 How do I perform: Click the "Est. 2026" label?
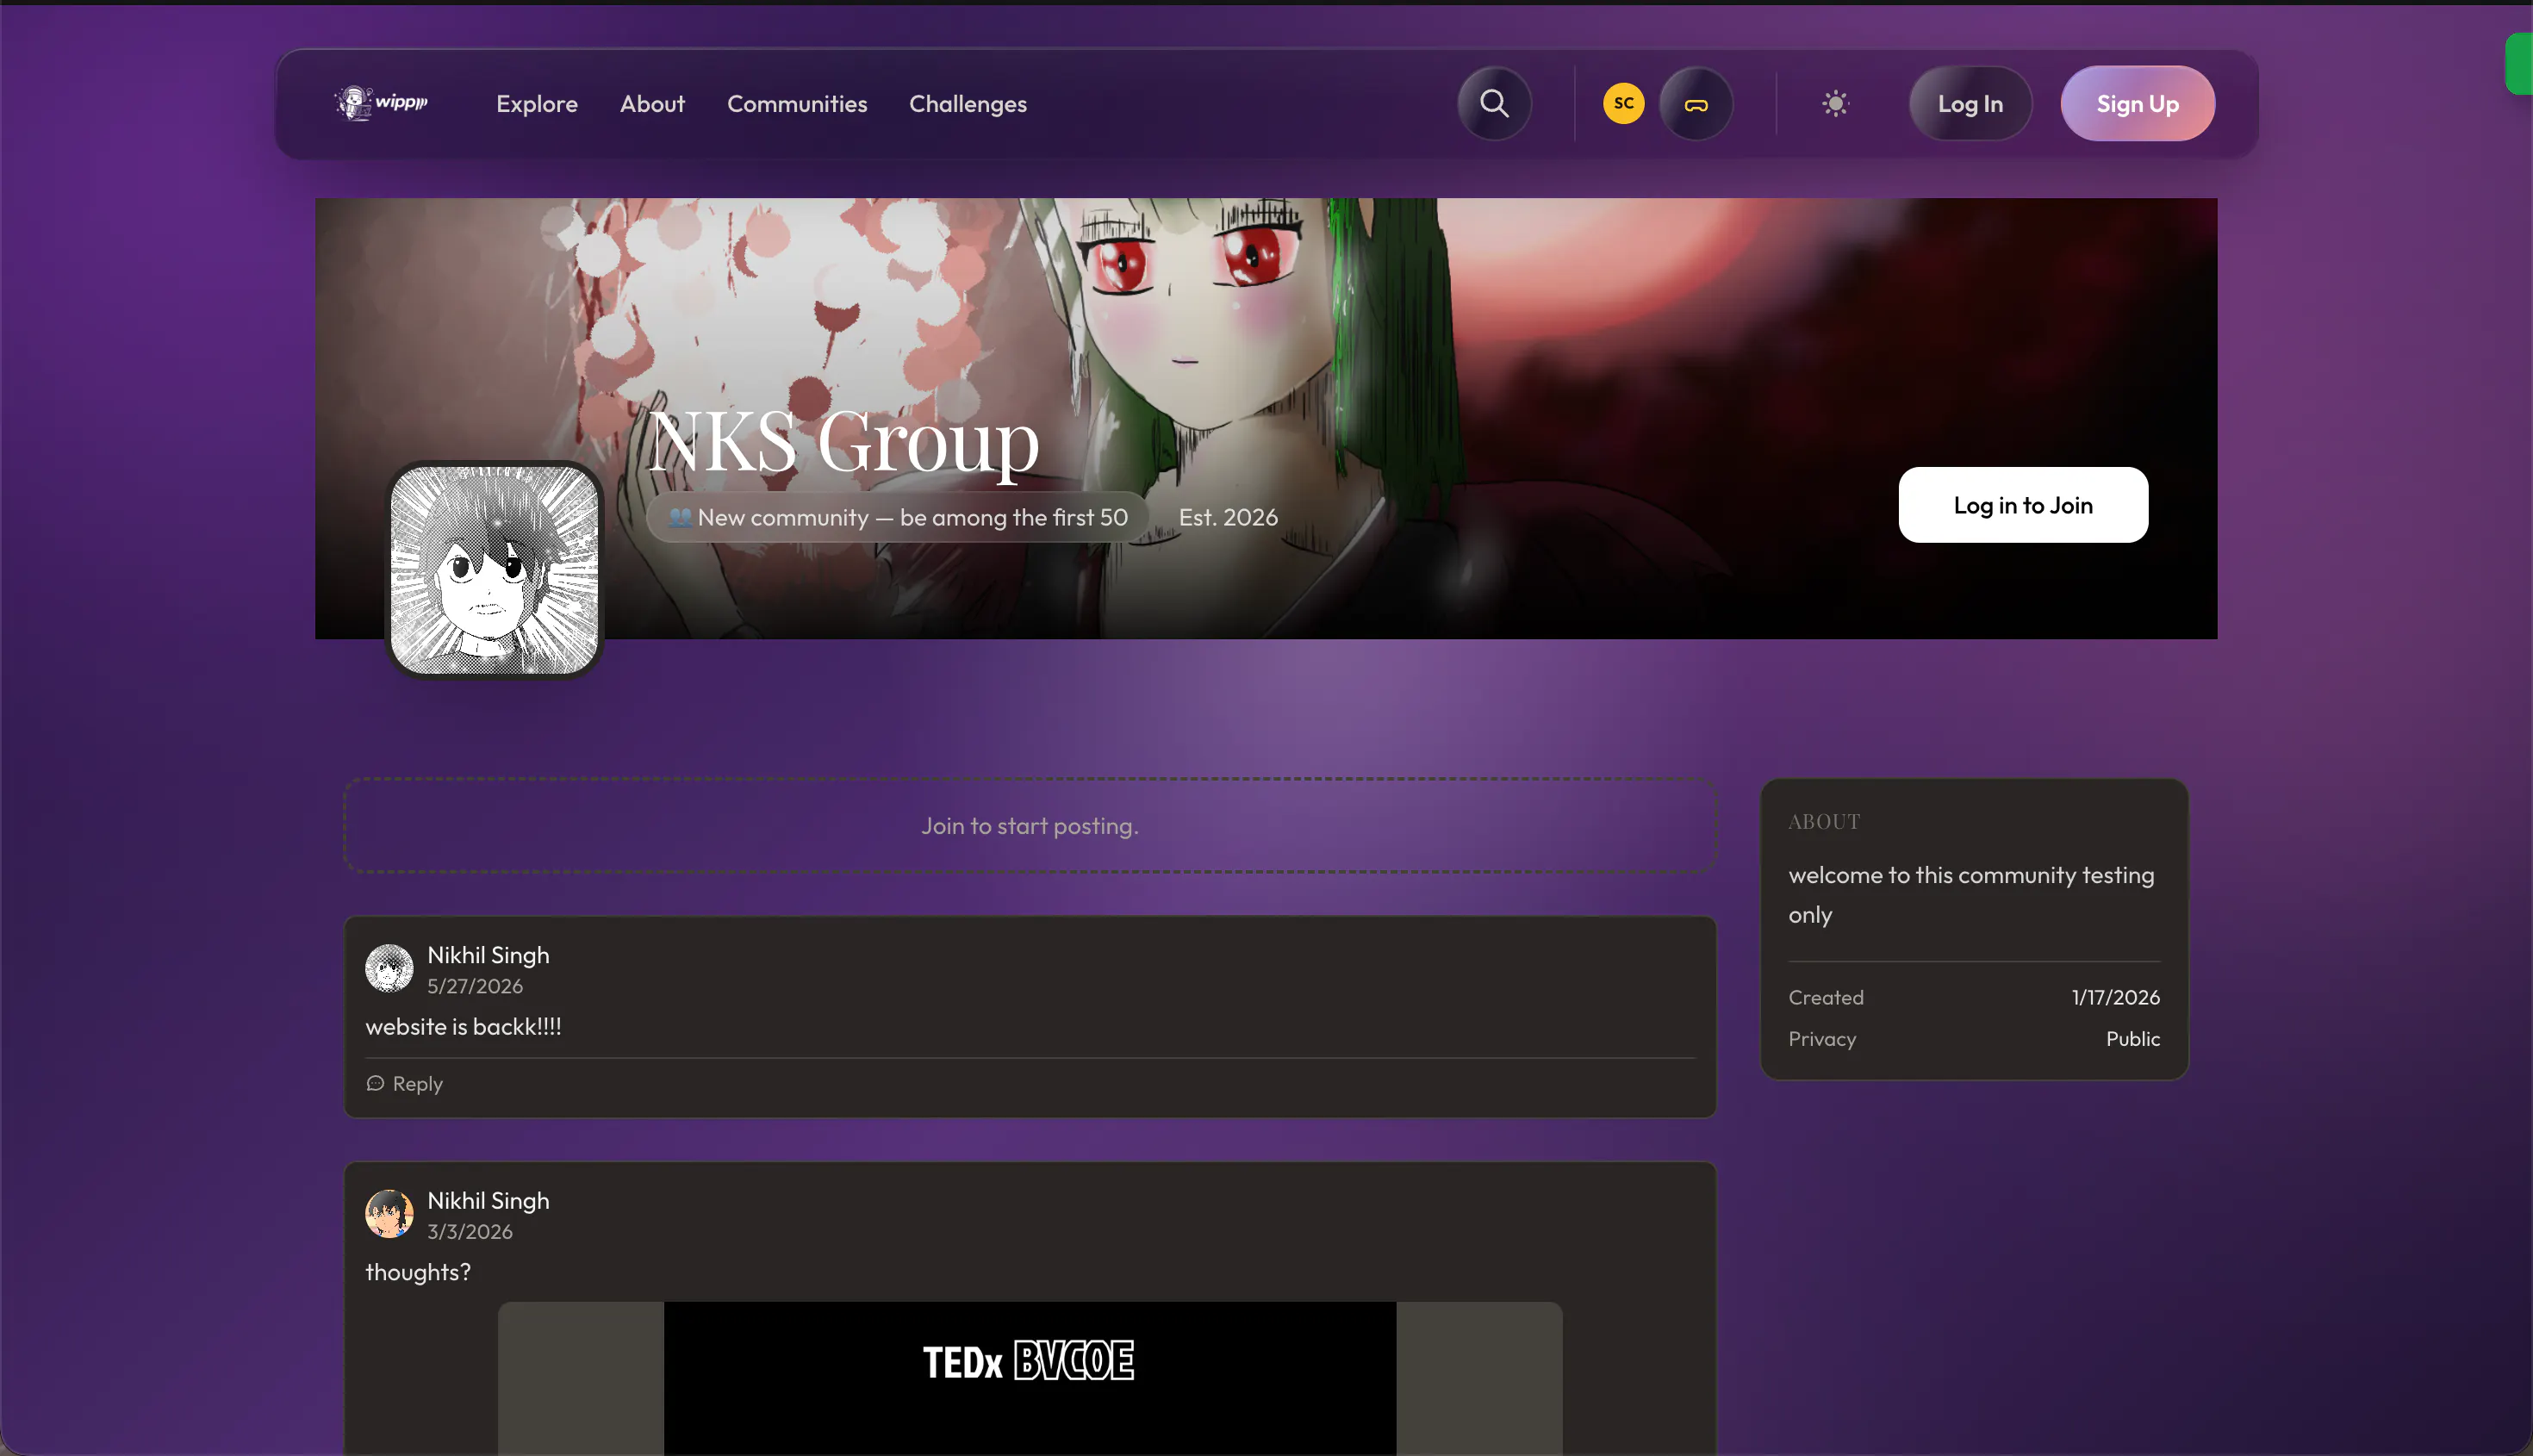[x=1228, y=517]
